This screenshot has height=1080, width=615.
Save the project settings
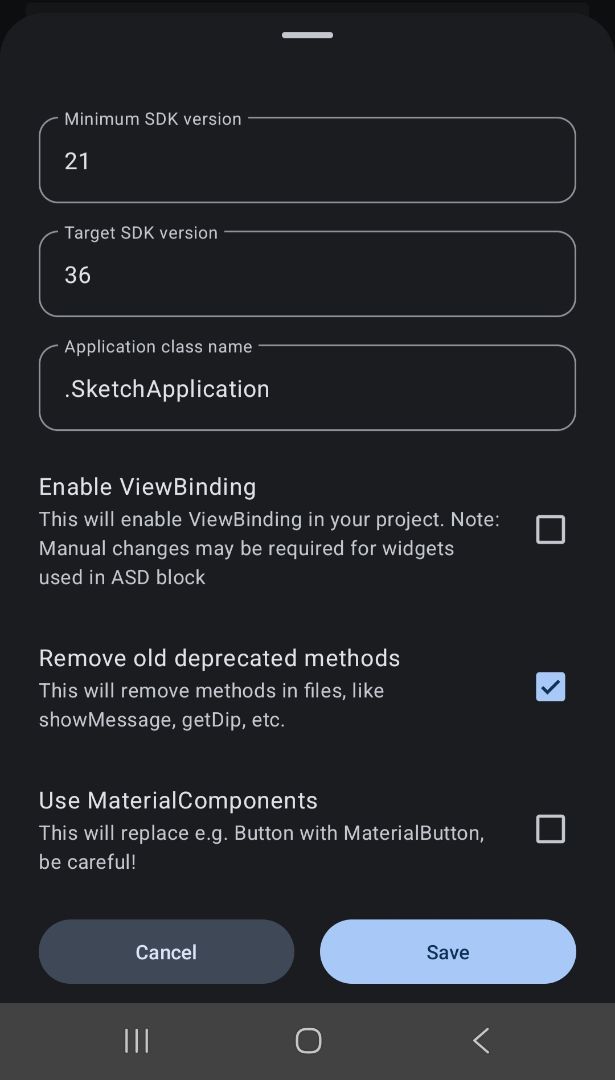448,952
